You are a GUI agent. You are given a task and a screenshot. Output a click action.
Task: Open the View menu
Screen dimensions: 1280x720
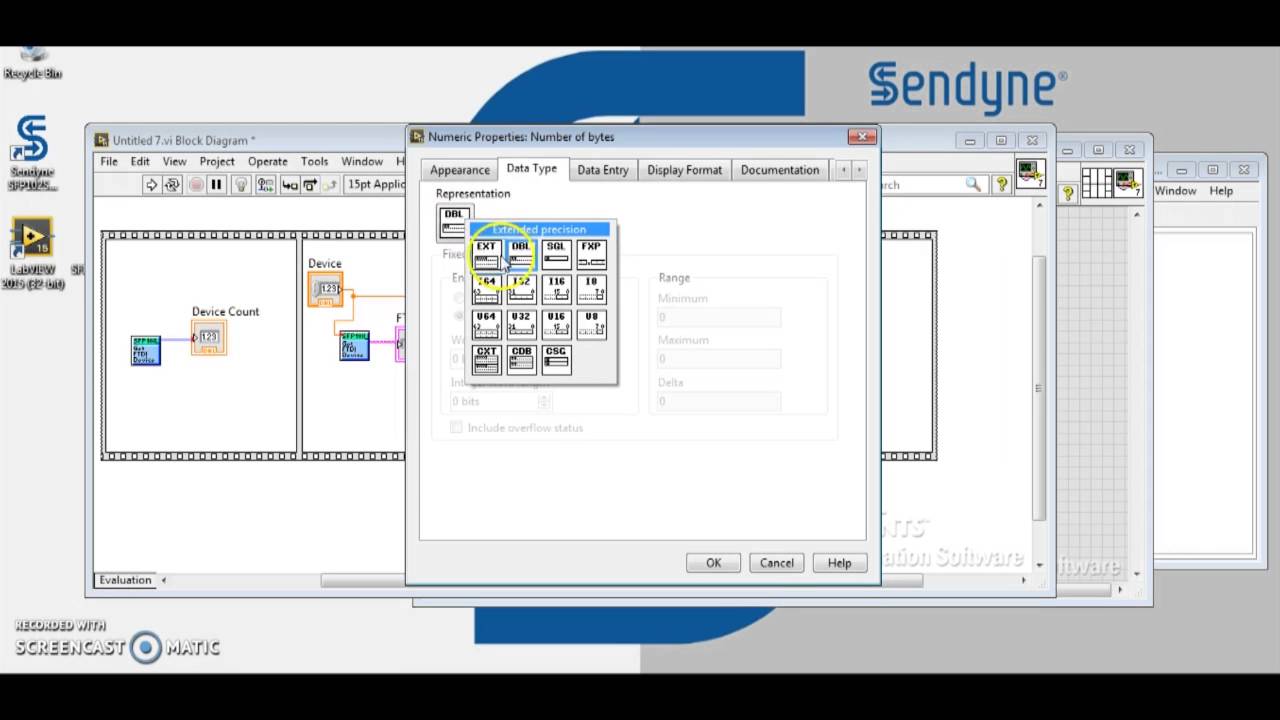click(x=175, y=161)
